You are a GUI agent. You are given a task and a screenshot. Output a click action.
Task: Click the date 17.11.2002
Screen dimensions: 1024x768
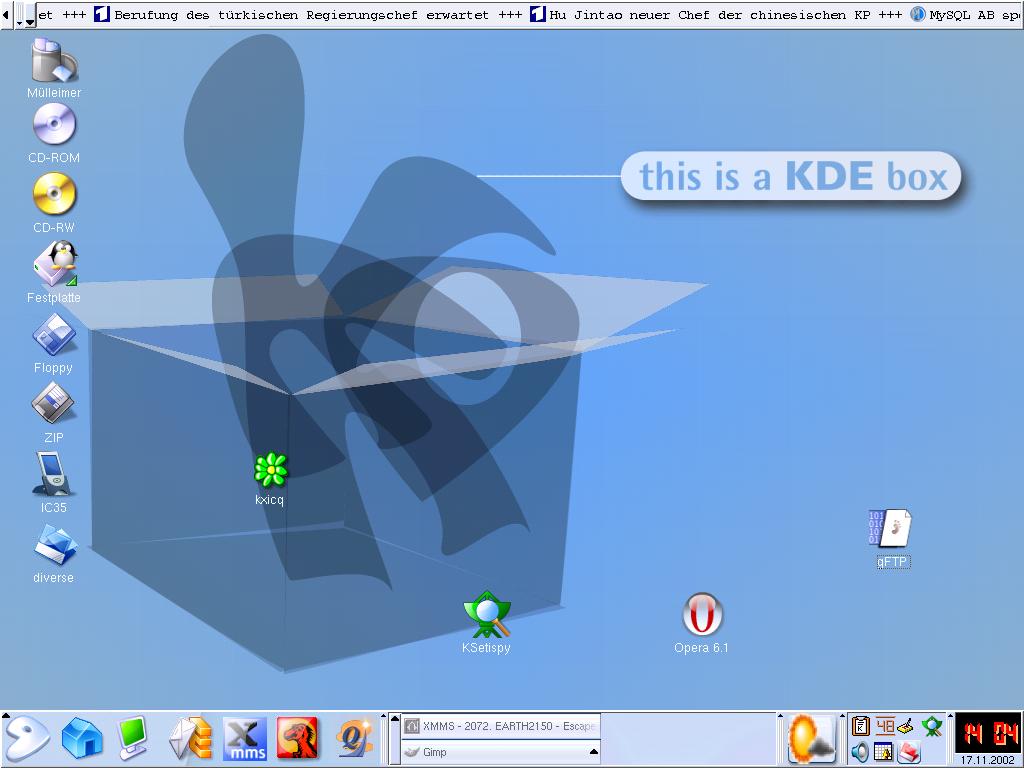pos(989,760)
